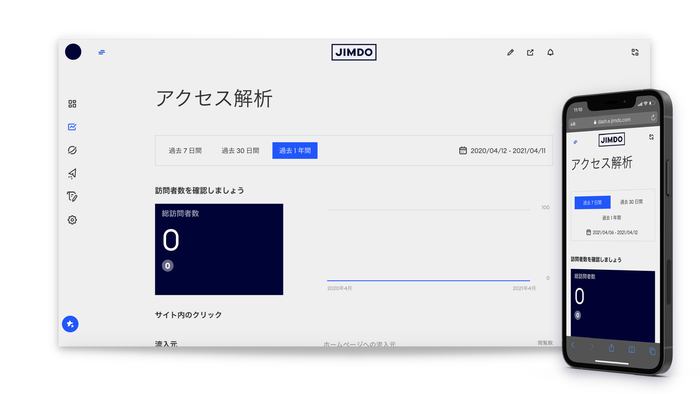This screenshot has height=394, width=700.
Task: Open the bell notifications icon
Action: [550, 52]
